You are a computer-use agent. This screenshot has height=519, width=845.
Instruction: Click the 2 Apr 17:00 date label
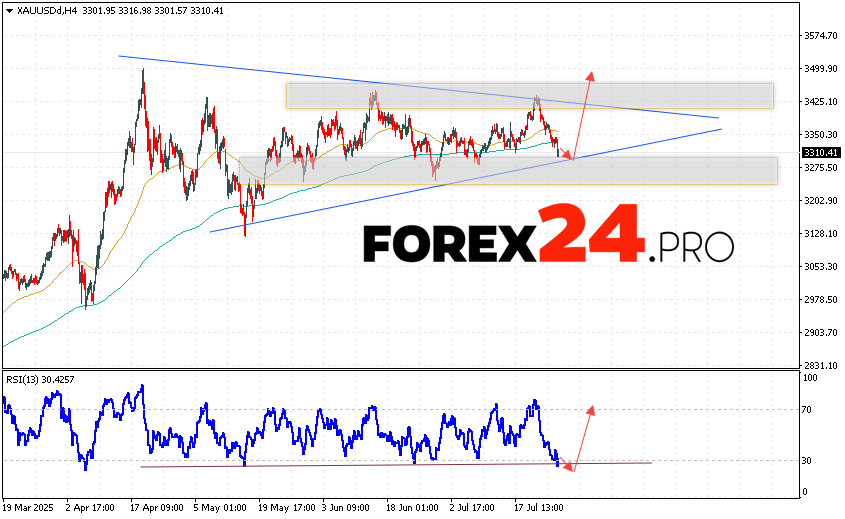point(90,508)
